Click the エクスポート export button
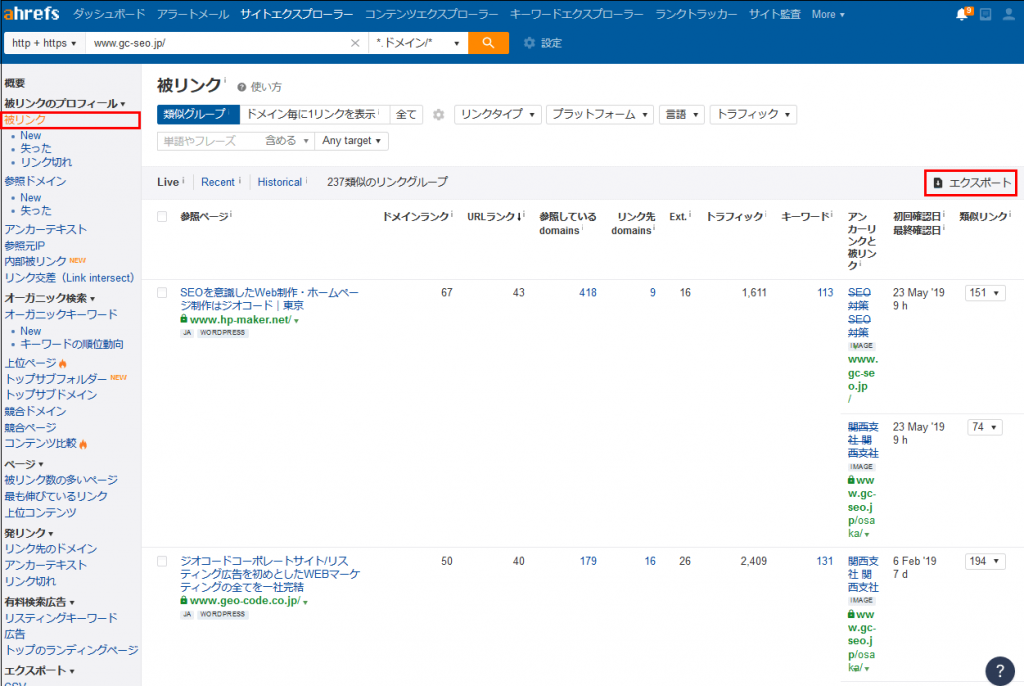The width and height of the screenshot is (1024, 686). [x=971, y=182]
